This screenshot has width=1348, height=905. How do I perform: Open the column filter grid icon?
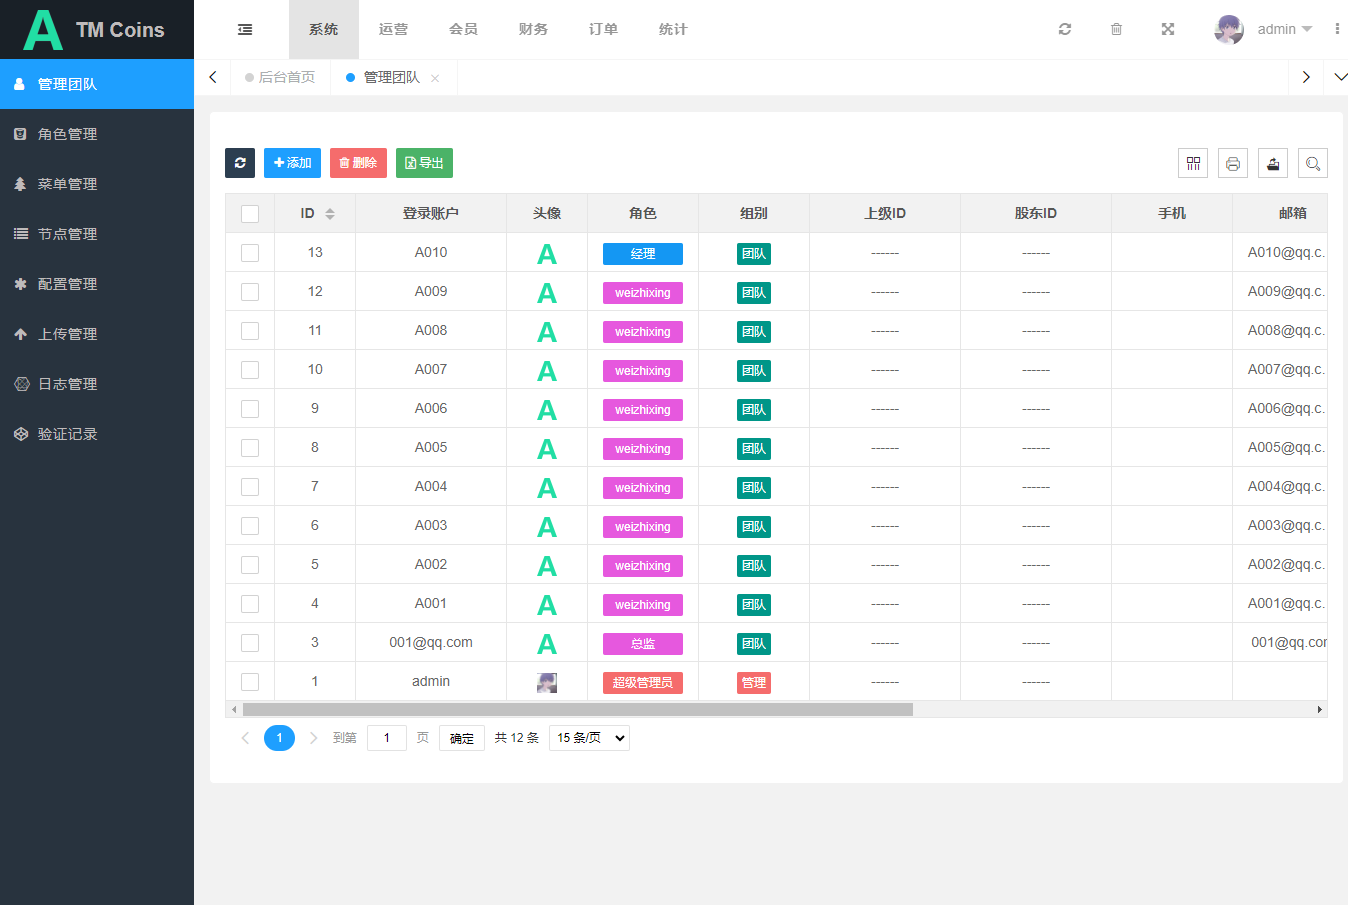[1193, 163]
